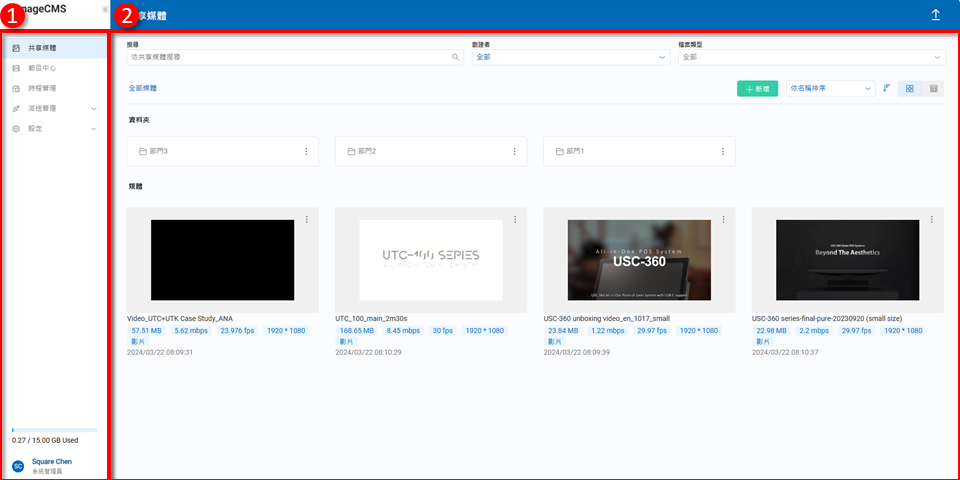The image size is (960, 480).
Task: Click the green 新增 button
Action: [x=757, y=89]
